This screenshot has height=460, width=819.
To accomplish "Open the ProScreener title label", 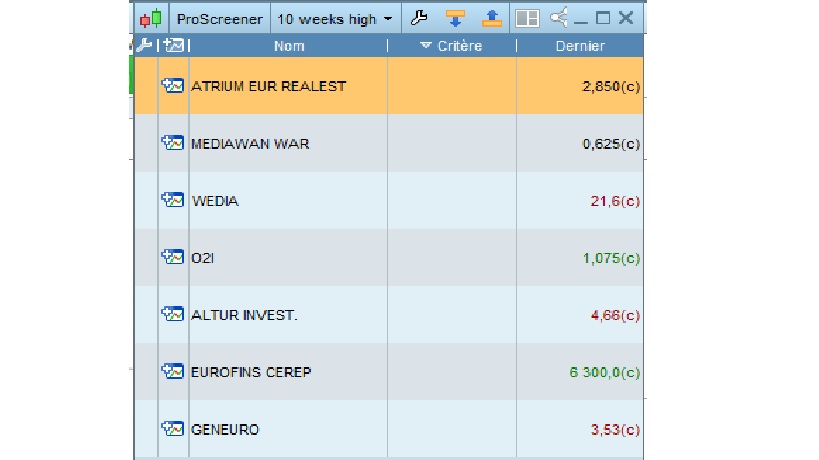I will coord(219,19).
